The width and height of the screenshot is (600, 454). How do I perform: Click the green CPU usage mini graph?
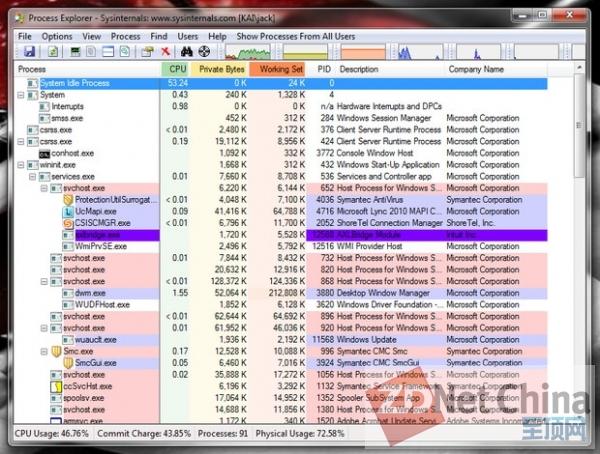pos(248,52)
